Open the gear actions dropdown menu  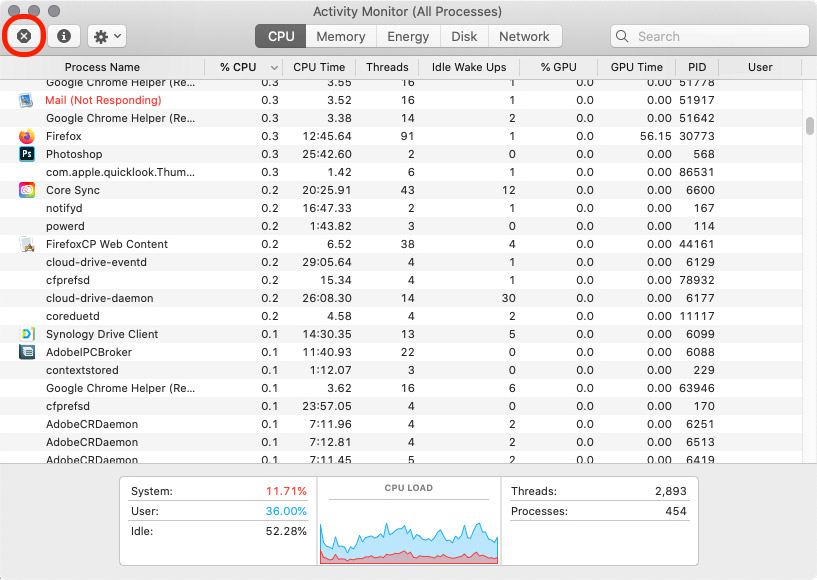click(107, 36)
